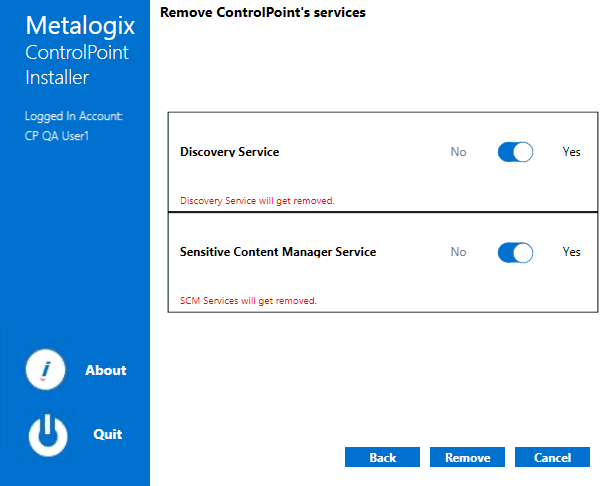Click the 'SCM Services will get removed' warning
610x486 pixels.
[248, 300]
